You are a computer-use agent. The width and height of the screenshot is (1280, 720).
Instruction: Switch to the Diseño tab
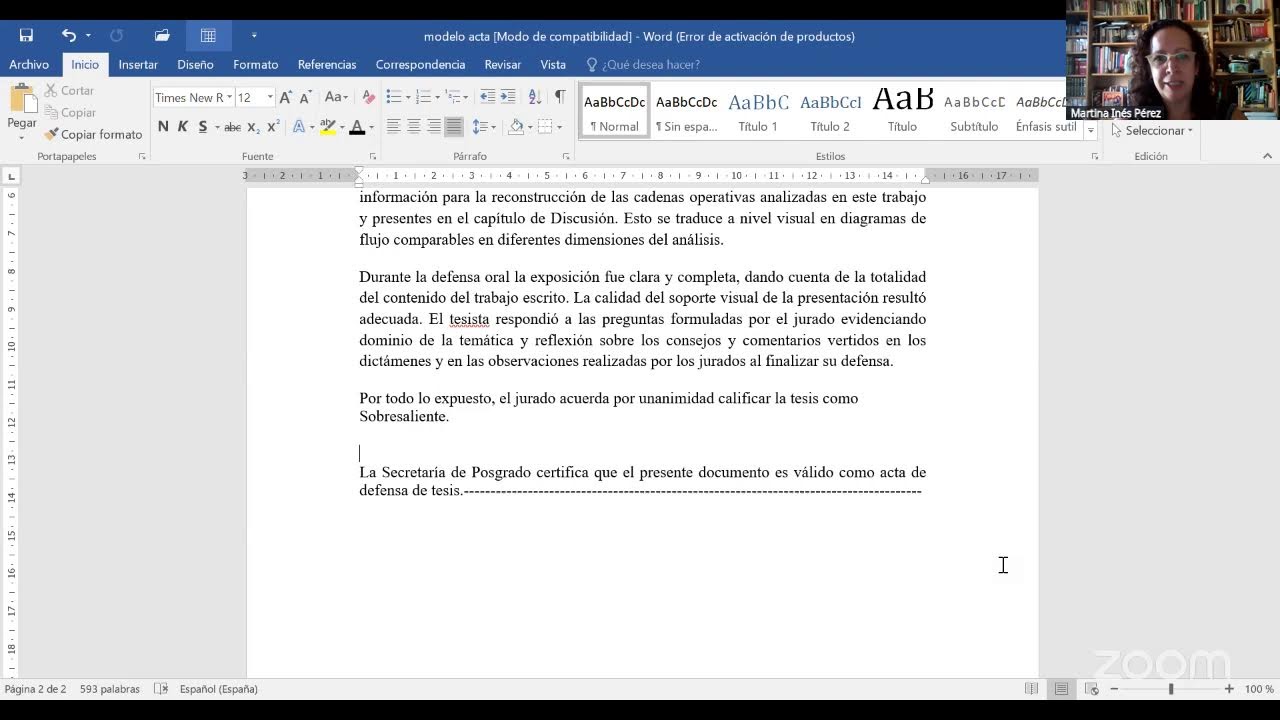pyautogui.click(x=195, y=64)
